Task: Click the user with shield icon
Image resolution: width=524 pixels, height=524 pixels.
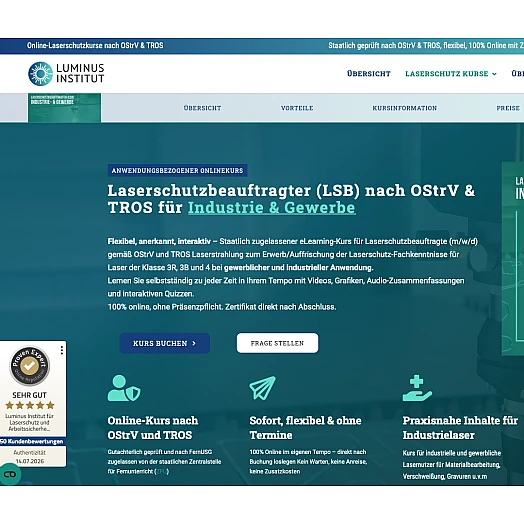Action: pyautogui.click(x=124, y=388)
